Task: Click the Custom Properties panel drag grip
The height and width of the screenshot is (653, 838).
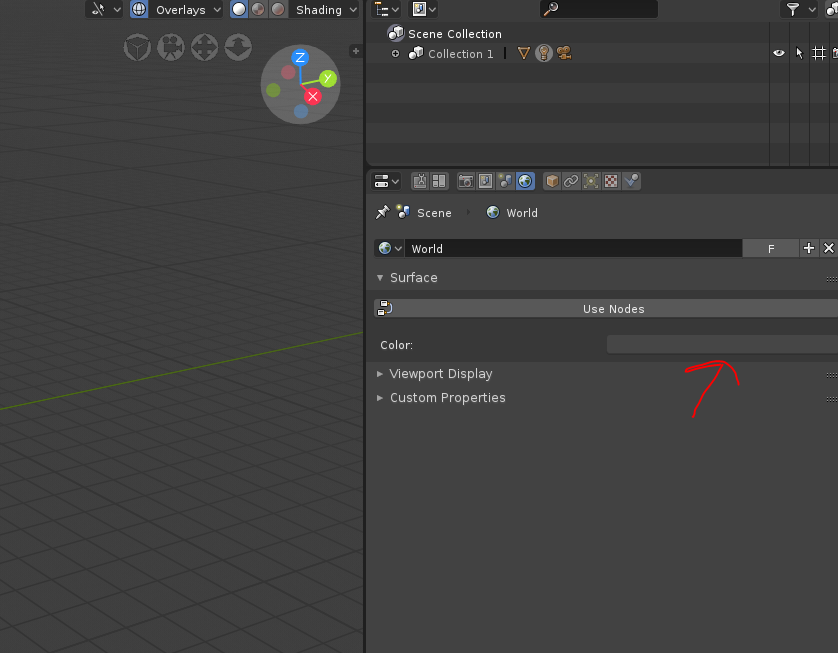Action: tap(832, 399)
